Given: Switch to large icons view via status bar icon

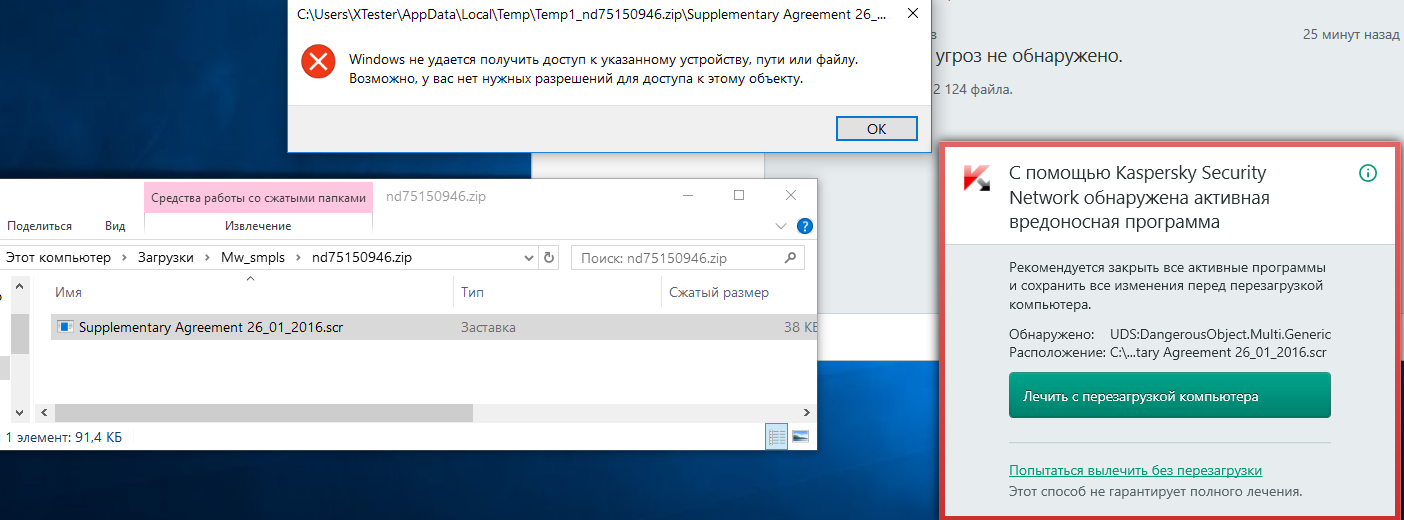Looking at the screenshot, I should click(x=800, y=436).
